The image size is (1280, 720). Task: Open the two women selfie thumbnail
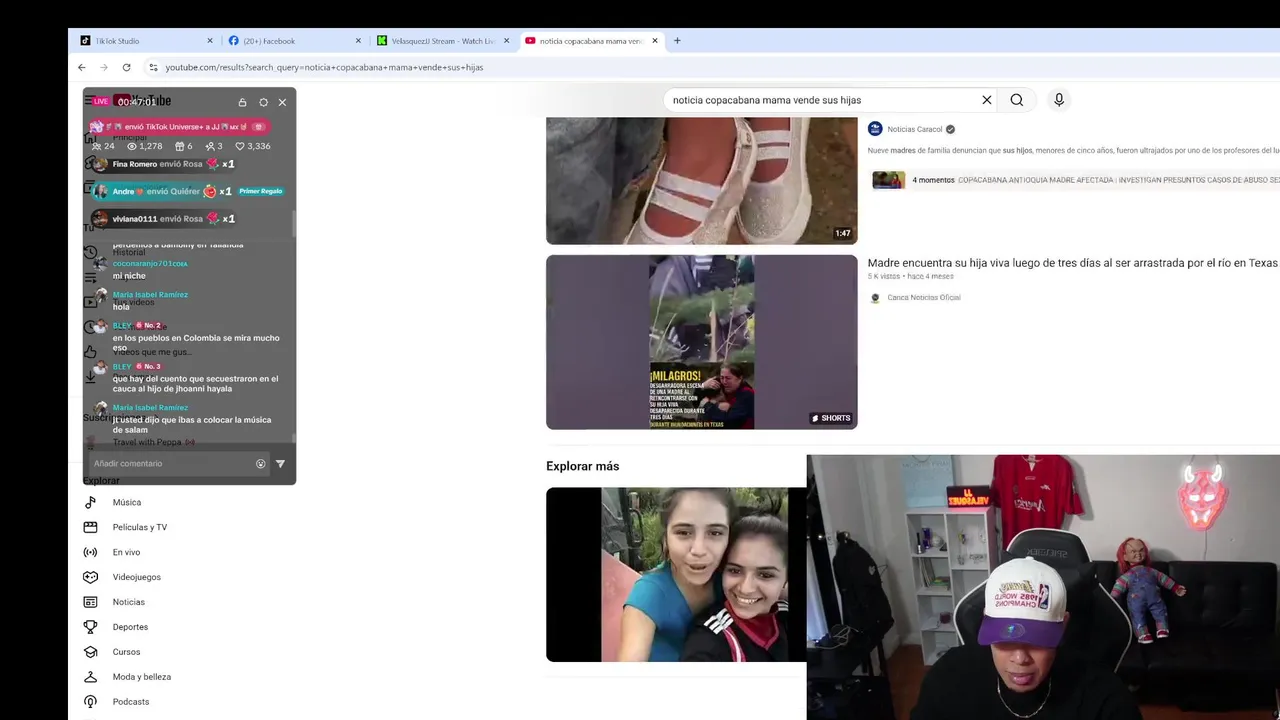(676, 574)
